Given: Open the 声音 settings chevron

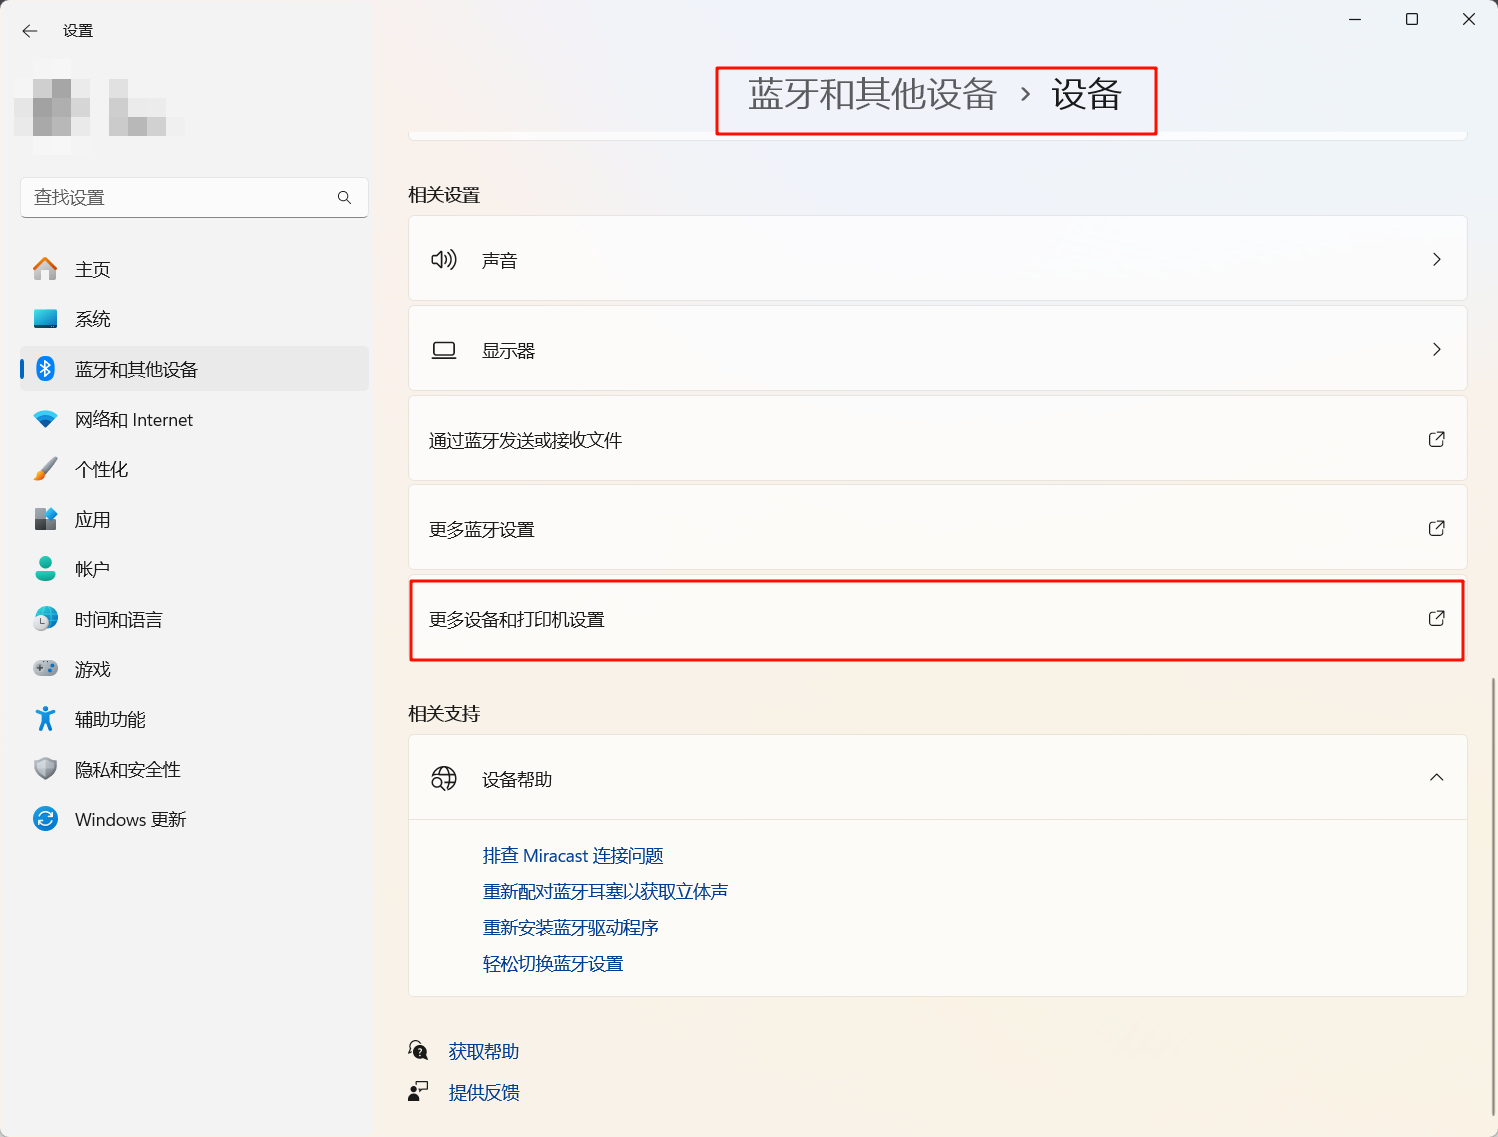Looking at the screenshot, I should point(1437,259).
